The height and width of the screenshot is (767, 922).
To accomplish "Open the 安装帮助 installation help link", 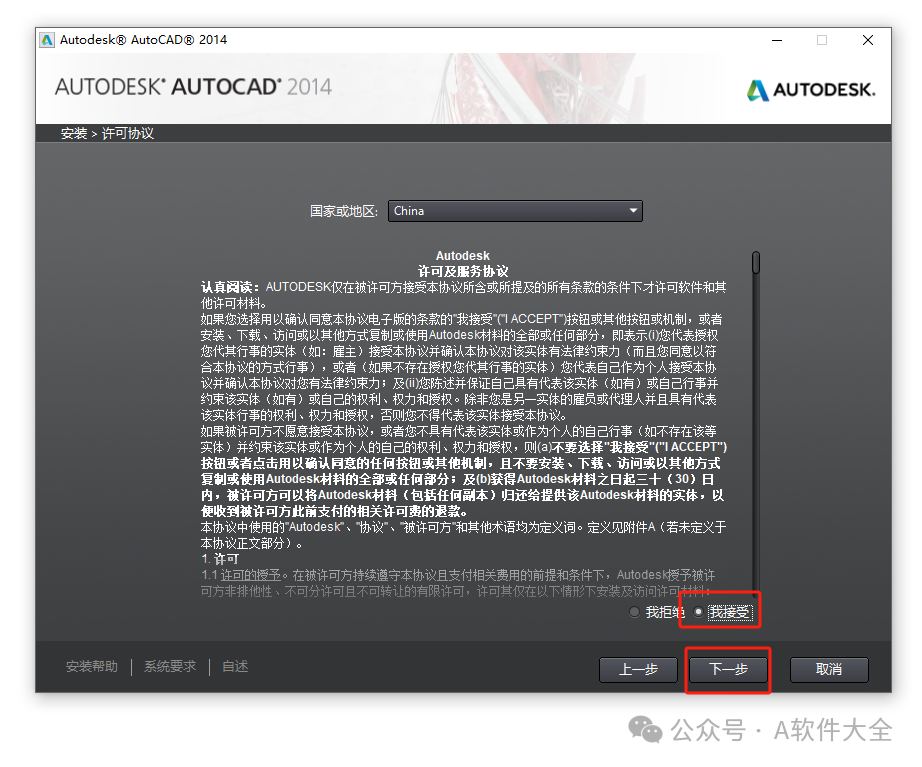I will pos(92,666).
